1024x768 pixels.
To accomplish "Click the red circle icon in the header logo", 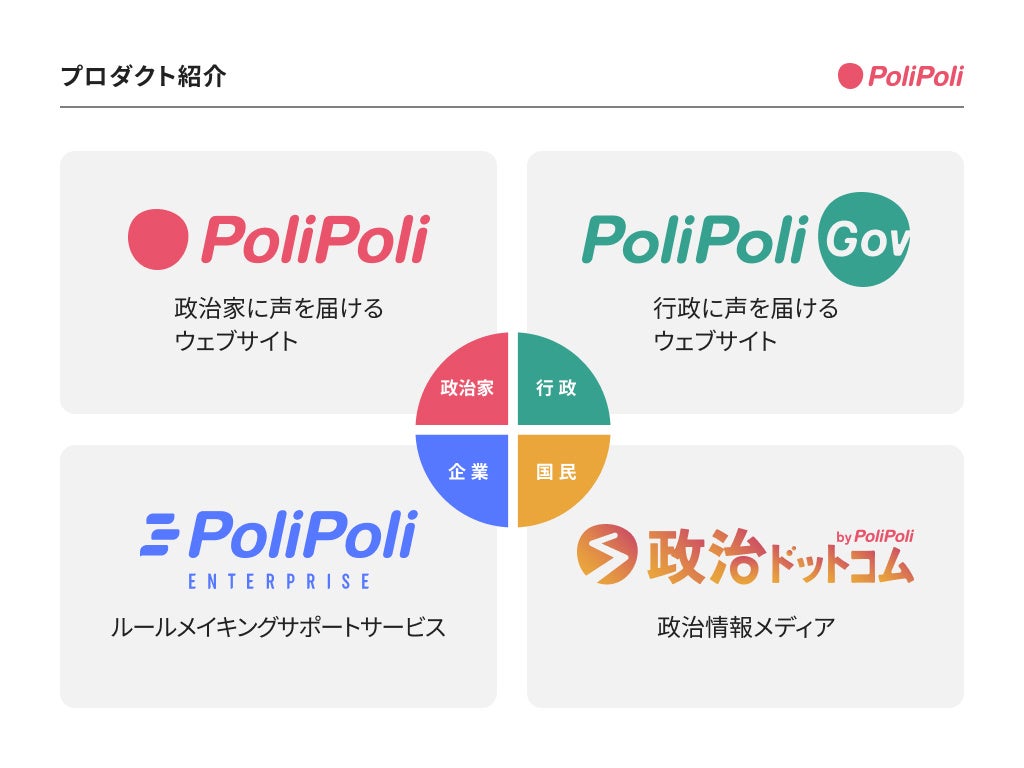I will pyautogui.click(x=850, y=76).
